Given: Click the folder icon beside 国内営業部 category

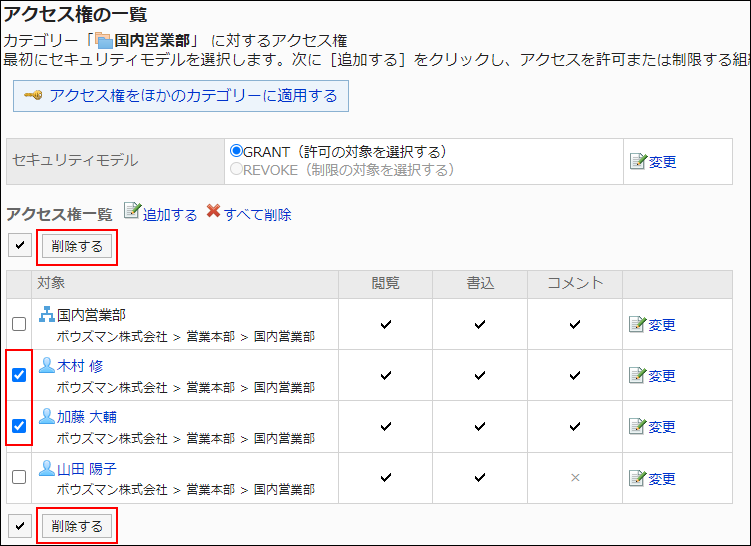Looking at the screenshot, I should click(x=104, y=41).
